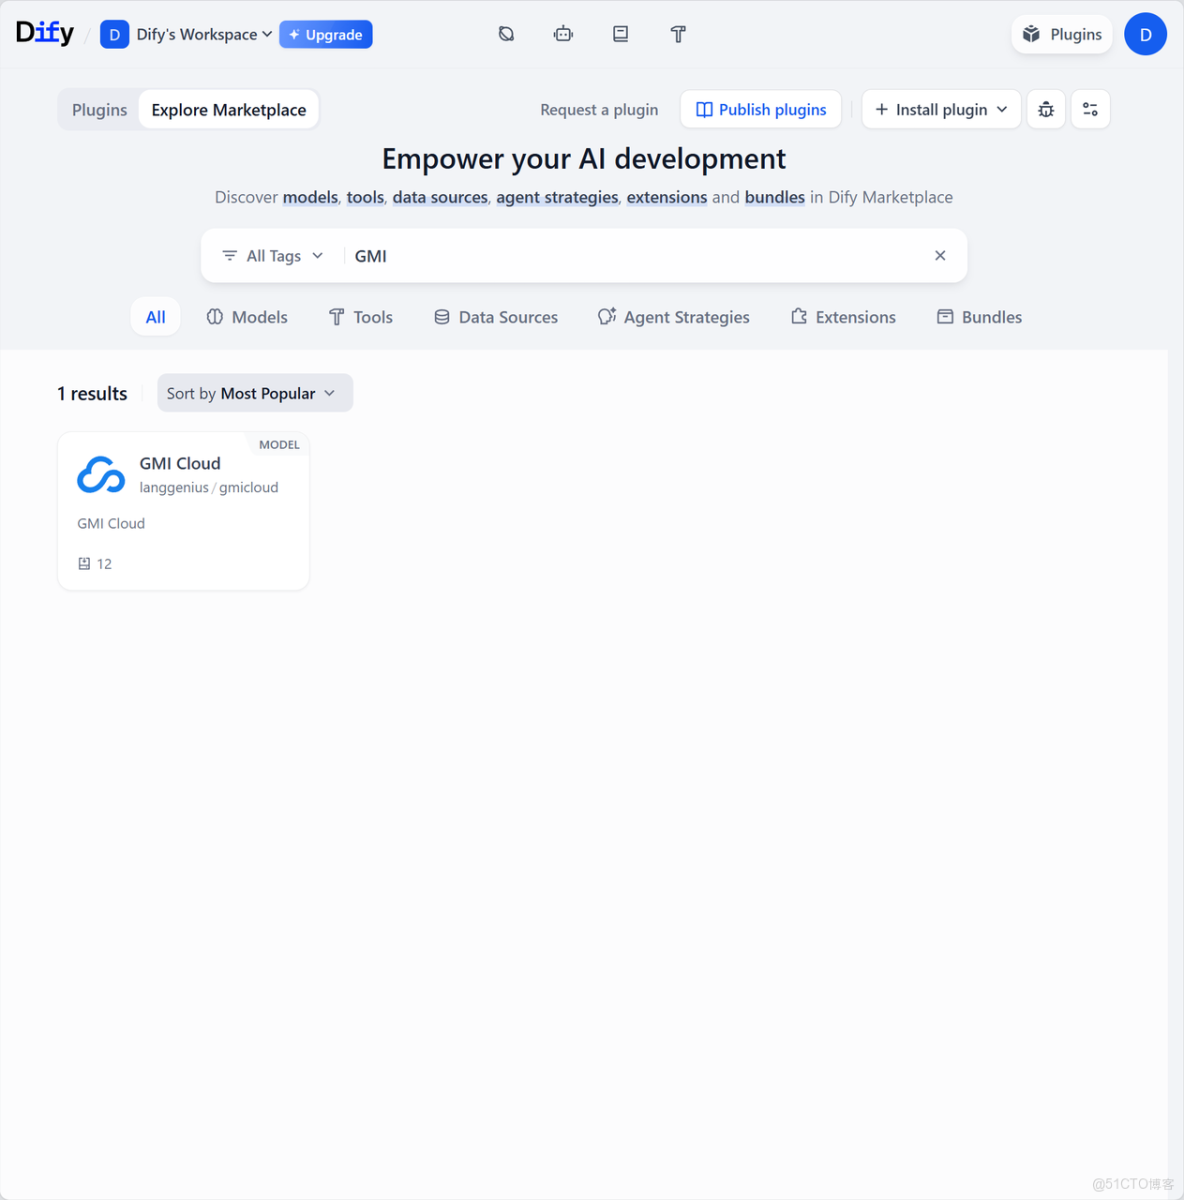
Task: Select the Studio robot icon in the header
Action: [563, 33]
